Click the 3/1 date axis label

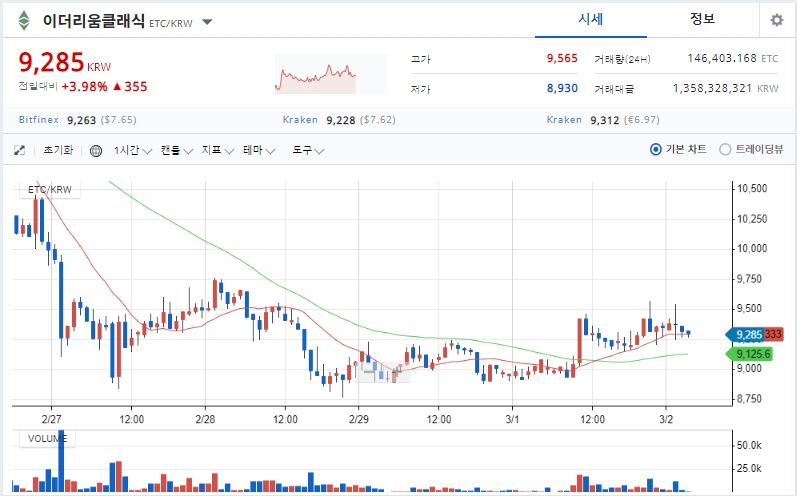pyautogui.click(x=512, y=419)
